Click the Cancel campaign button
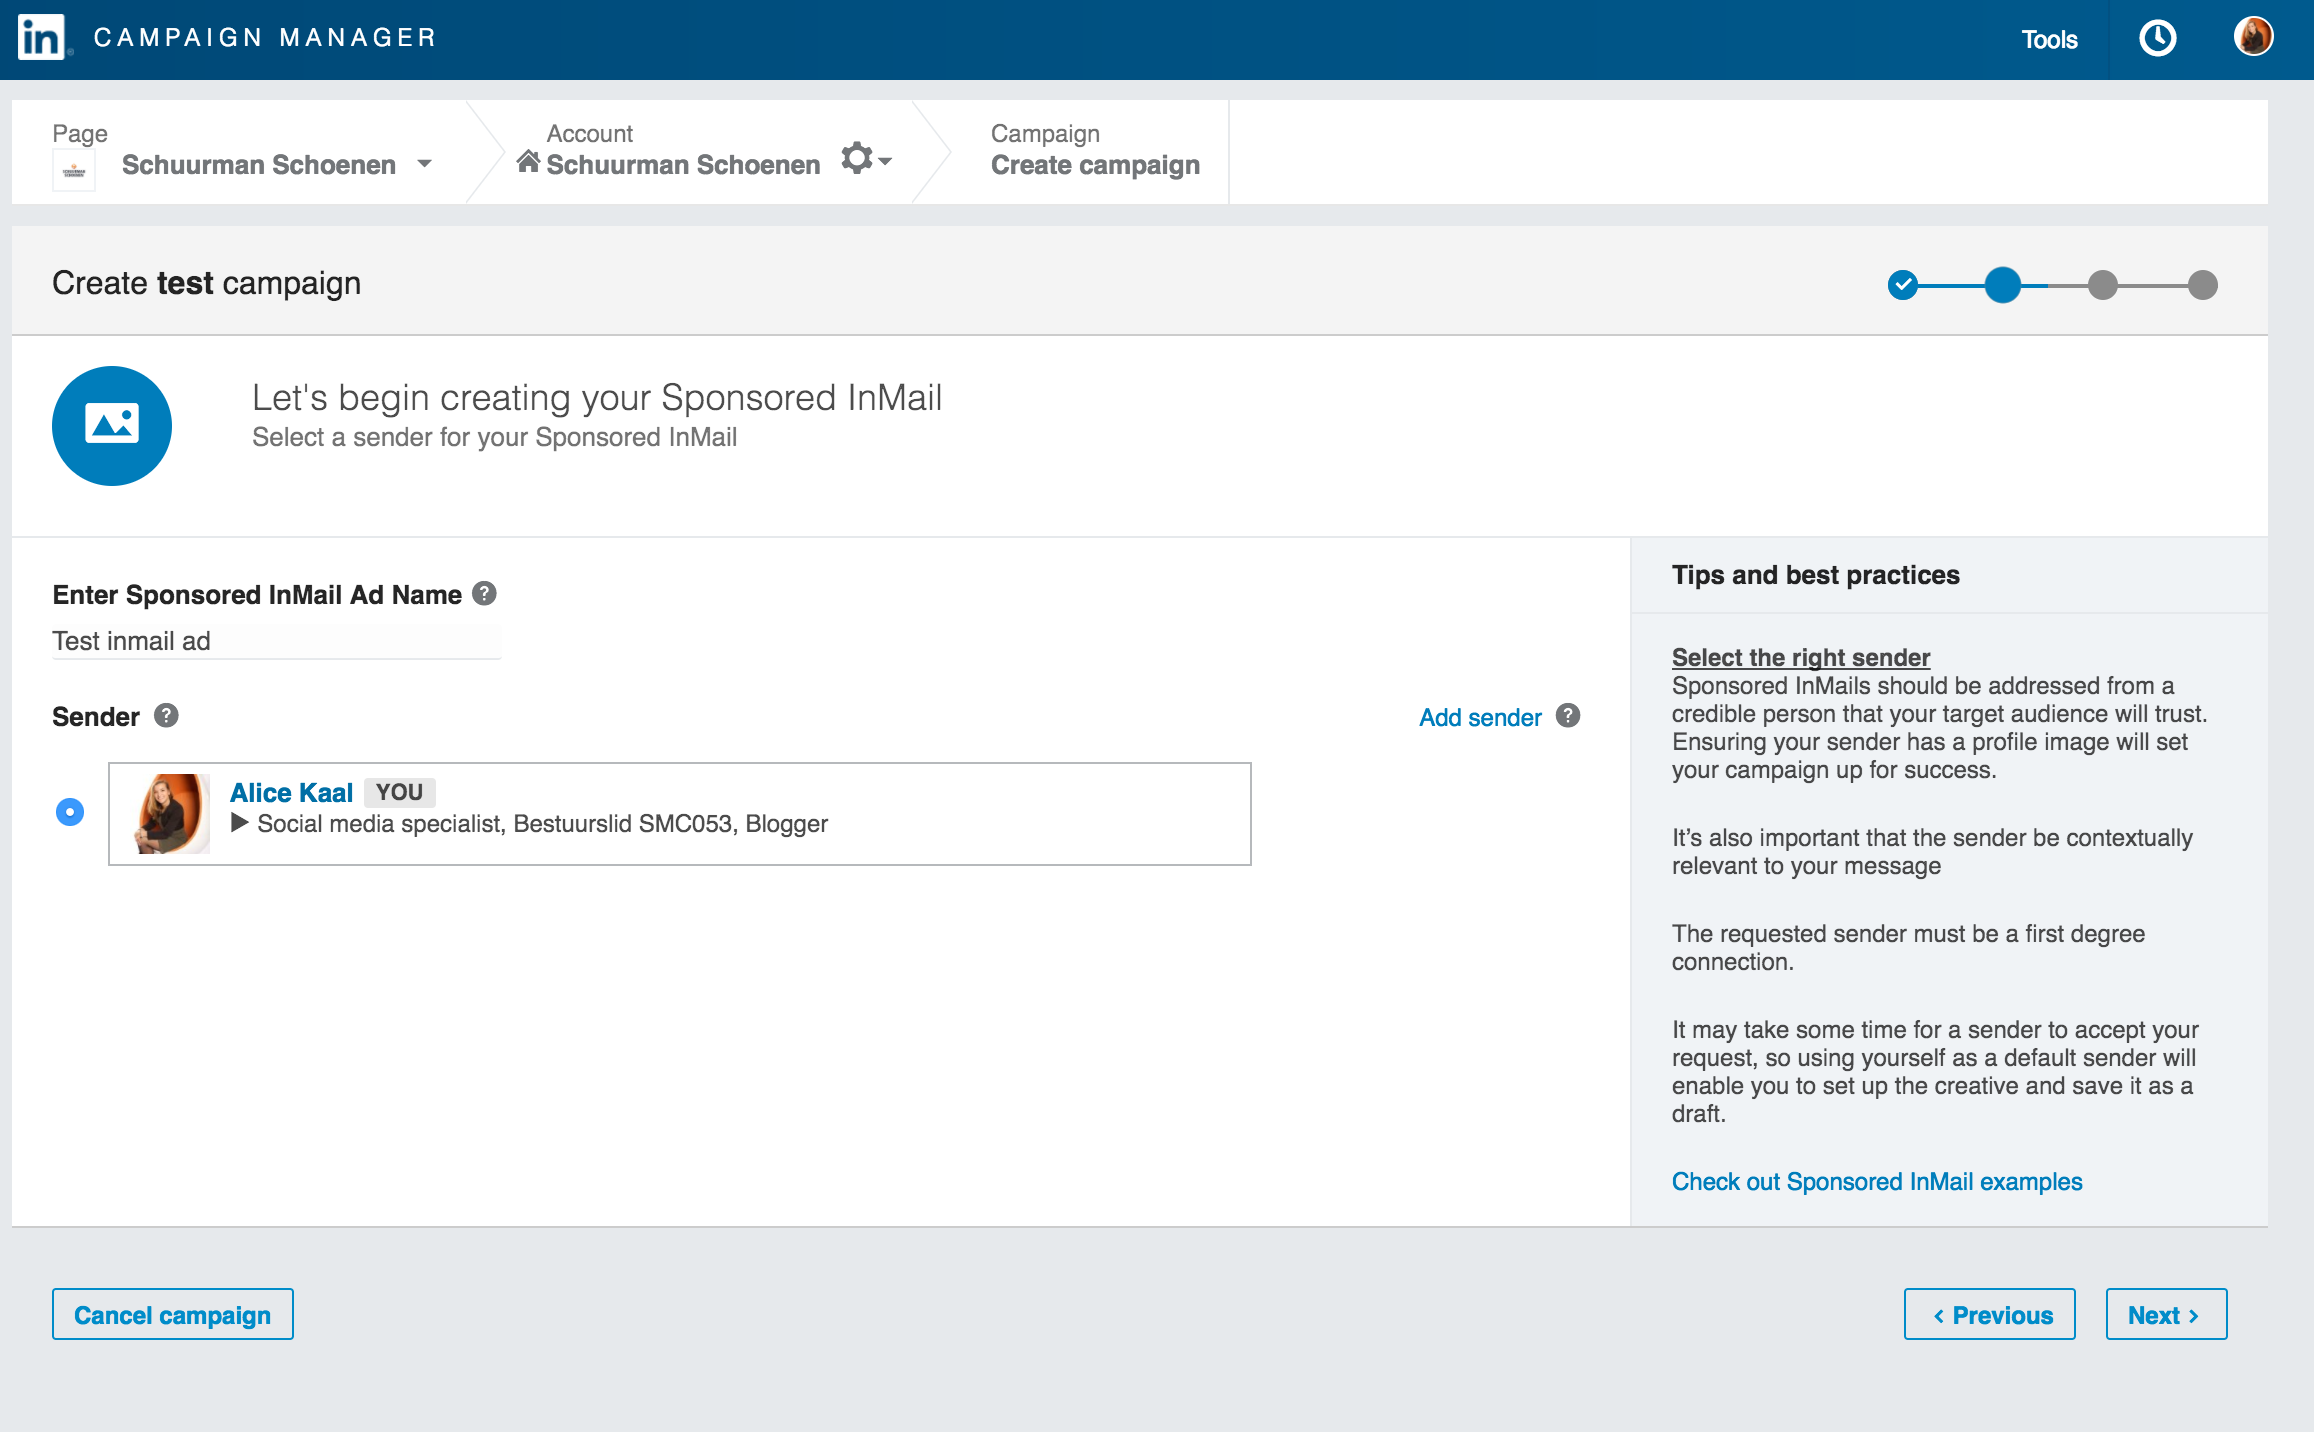The width and height of the screenshot is (2314, 1432). coord(173,1315)
